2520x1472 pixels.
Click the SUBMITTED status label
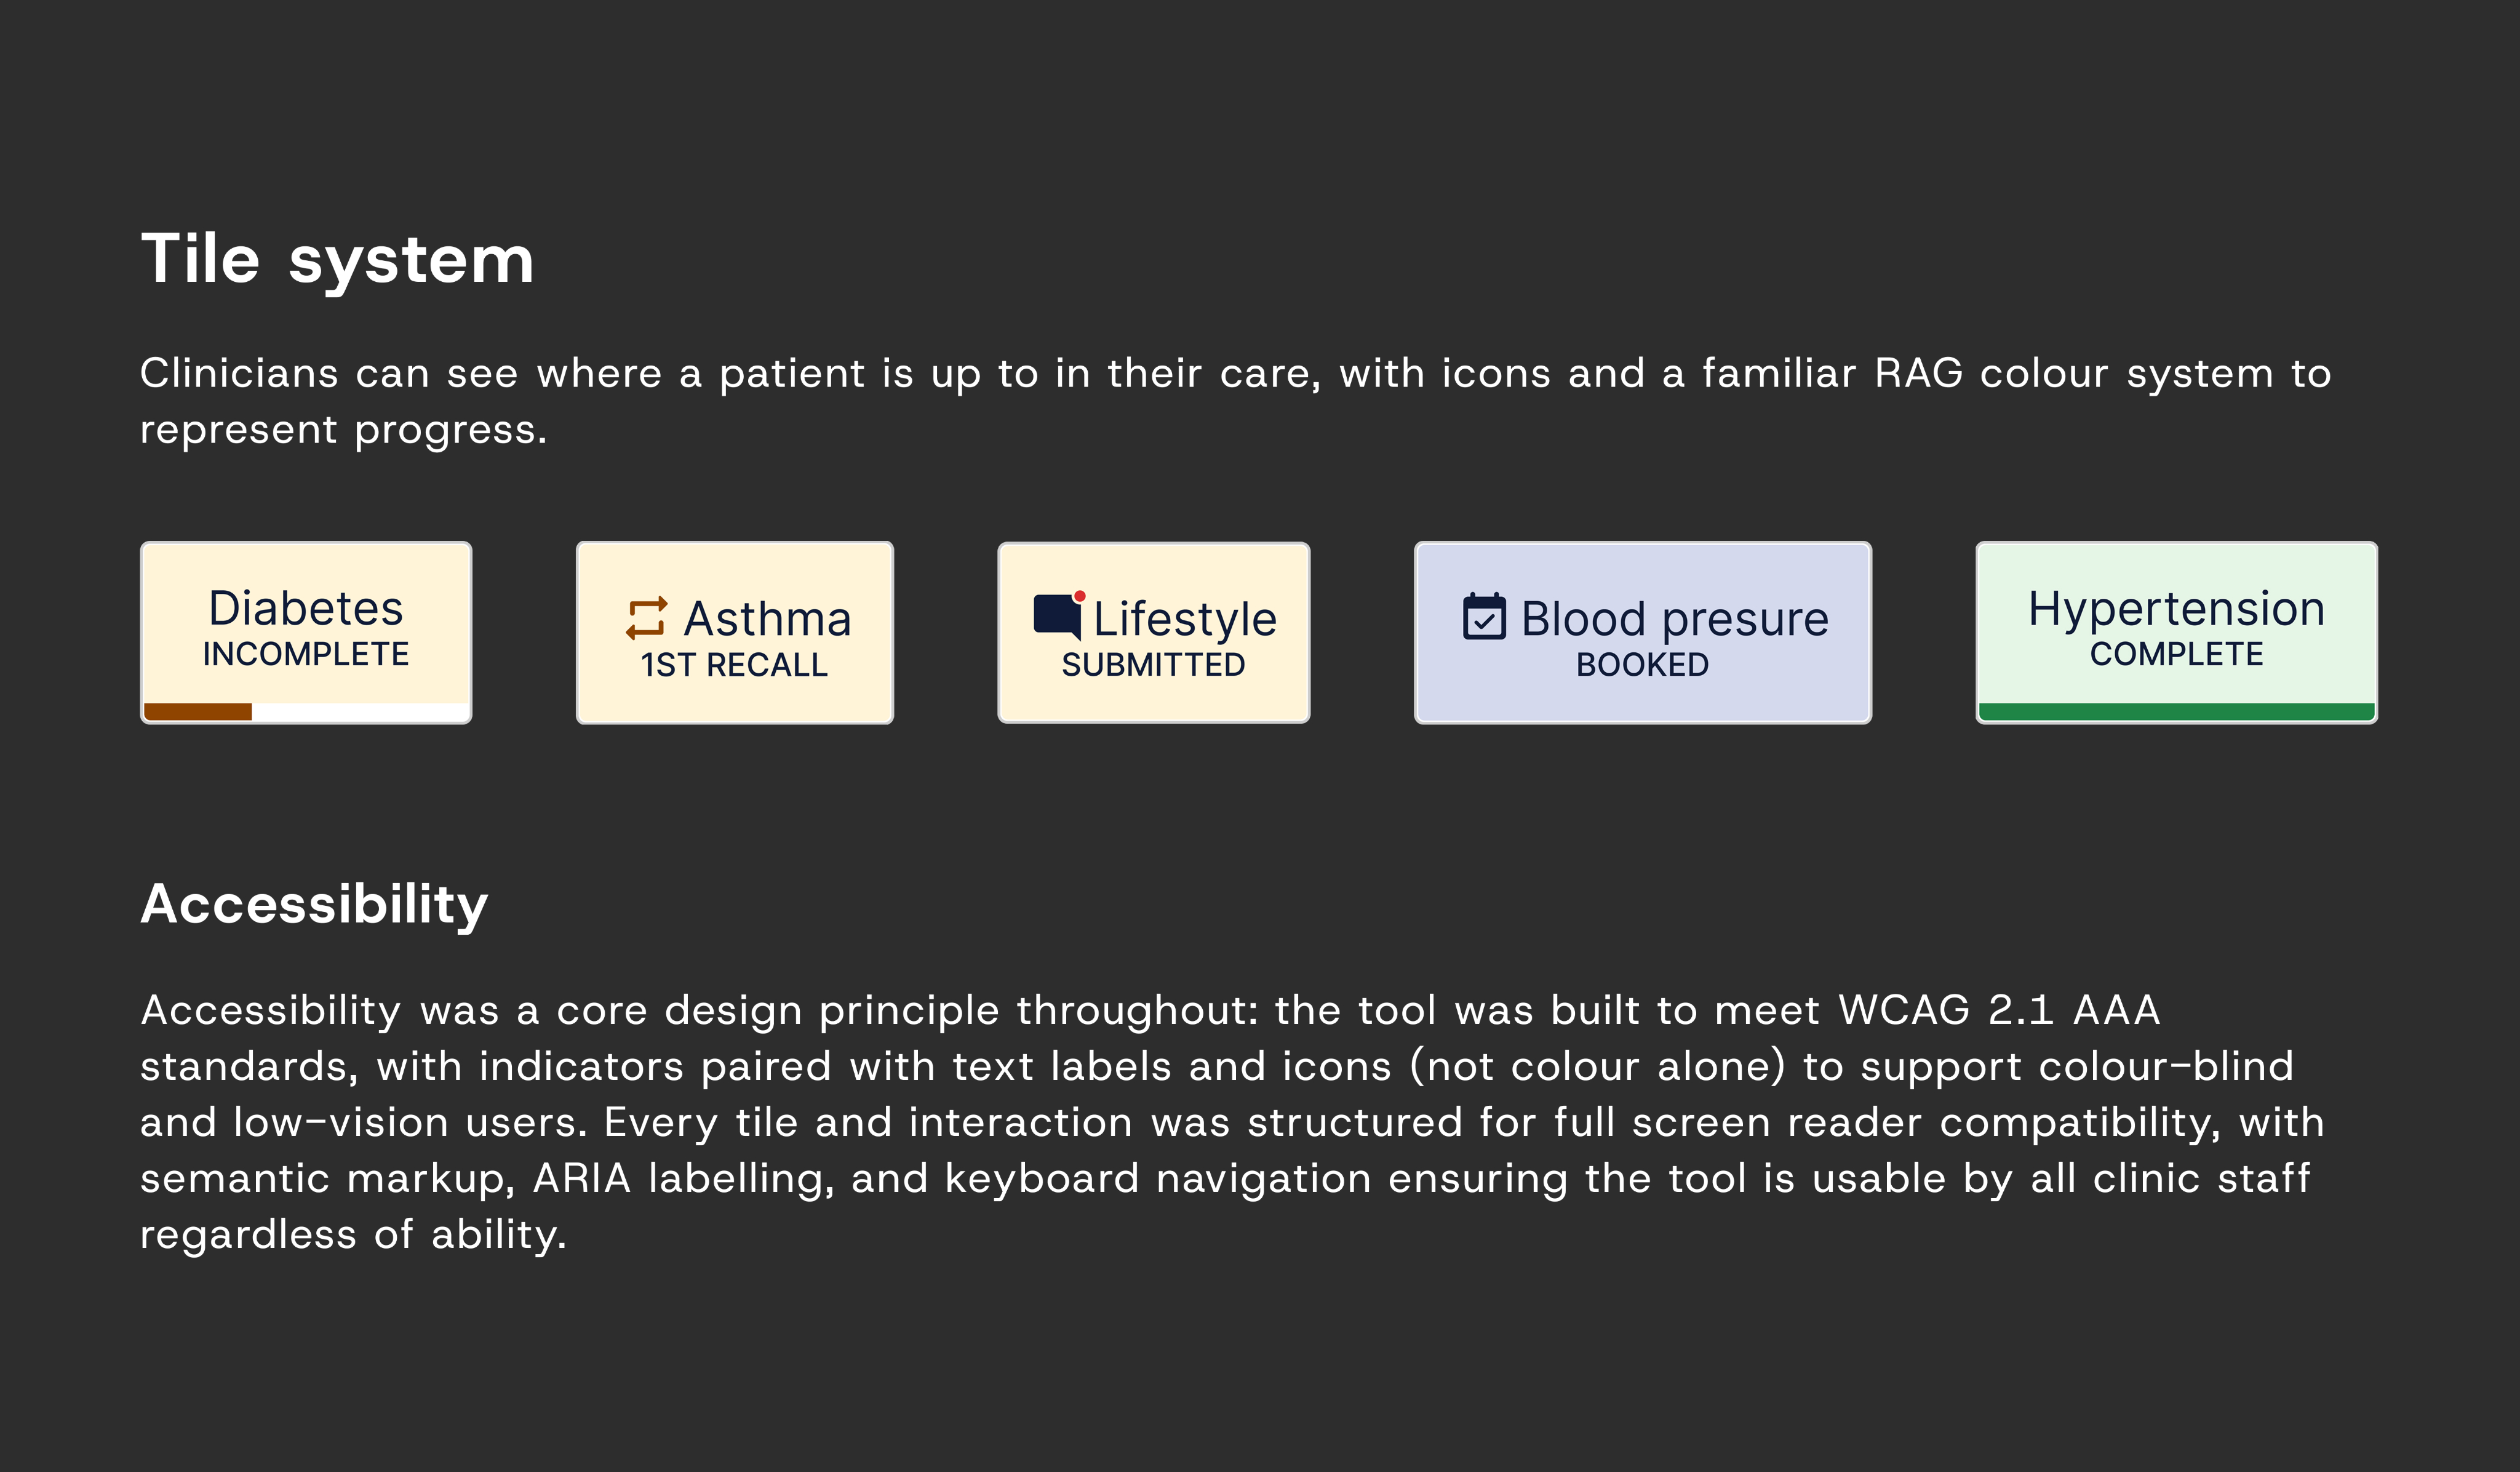point(1153,665)
